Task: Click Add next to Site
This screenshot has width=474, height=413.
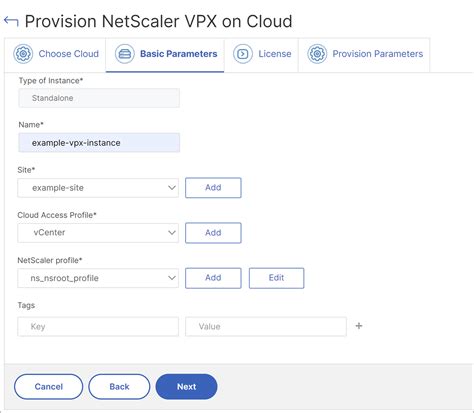Action: 213,188
